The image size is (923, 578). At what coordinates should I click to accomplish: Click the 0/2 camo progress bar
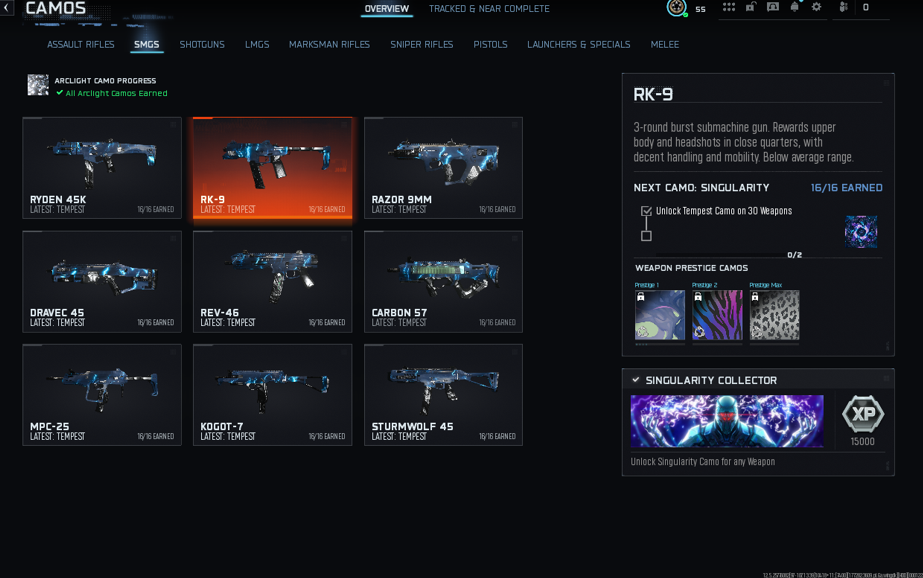(721, 255)
